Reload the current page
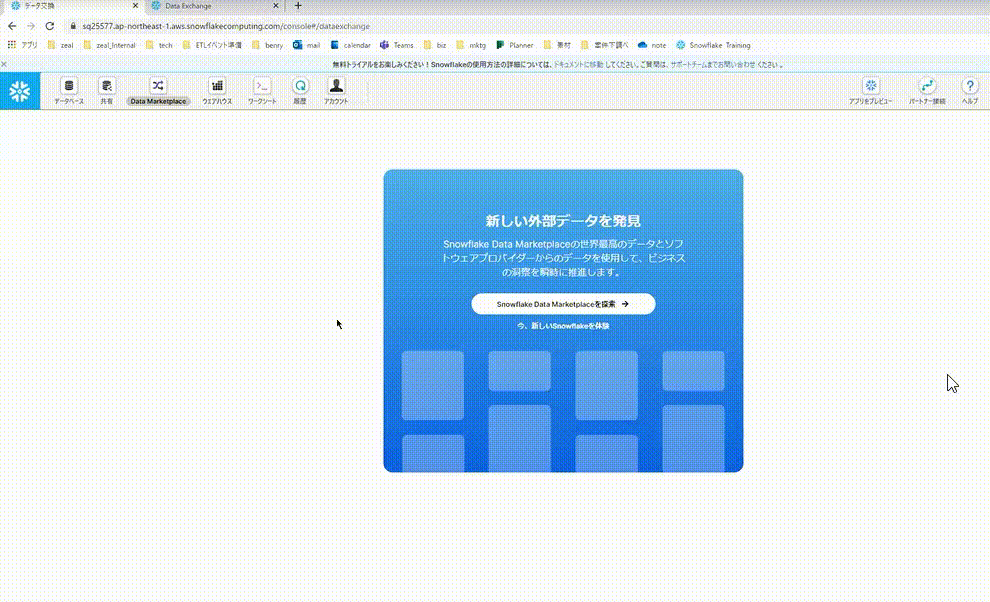990x602 pixels. pos(50,26)
